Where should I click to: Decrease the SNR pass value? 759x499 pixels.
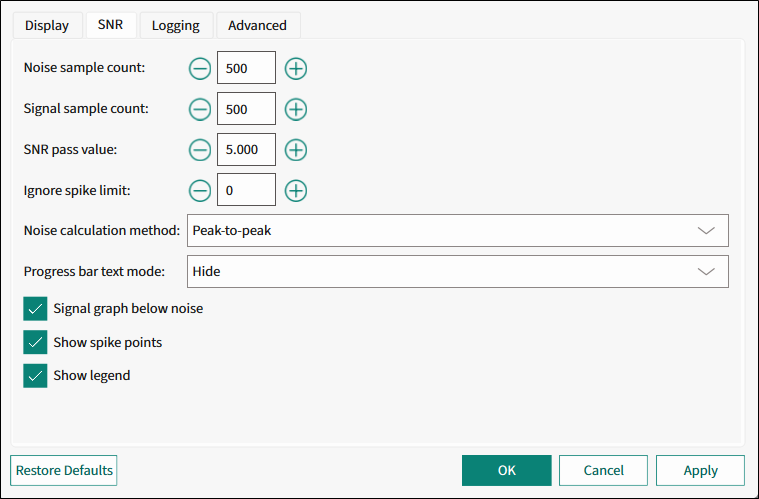199,150
